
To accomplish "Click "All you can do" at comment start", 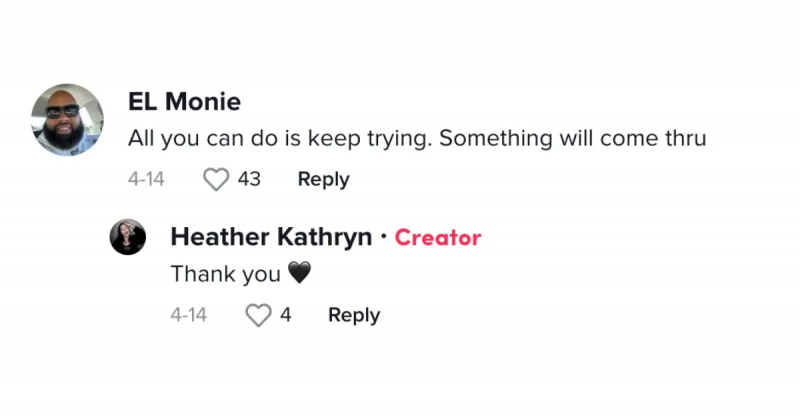I will (203, 139).
